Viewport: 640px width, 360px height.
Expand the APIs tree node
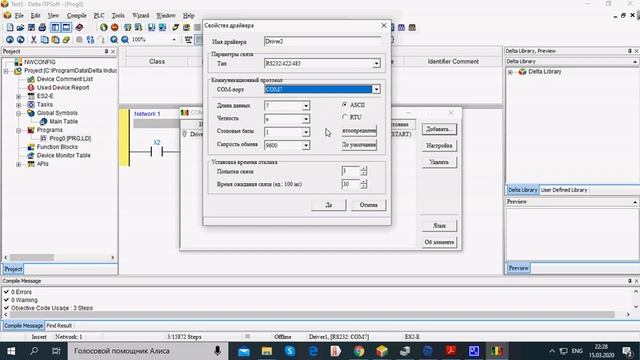coord(18,164)
